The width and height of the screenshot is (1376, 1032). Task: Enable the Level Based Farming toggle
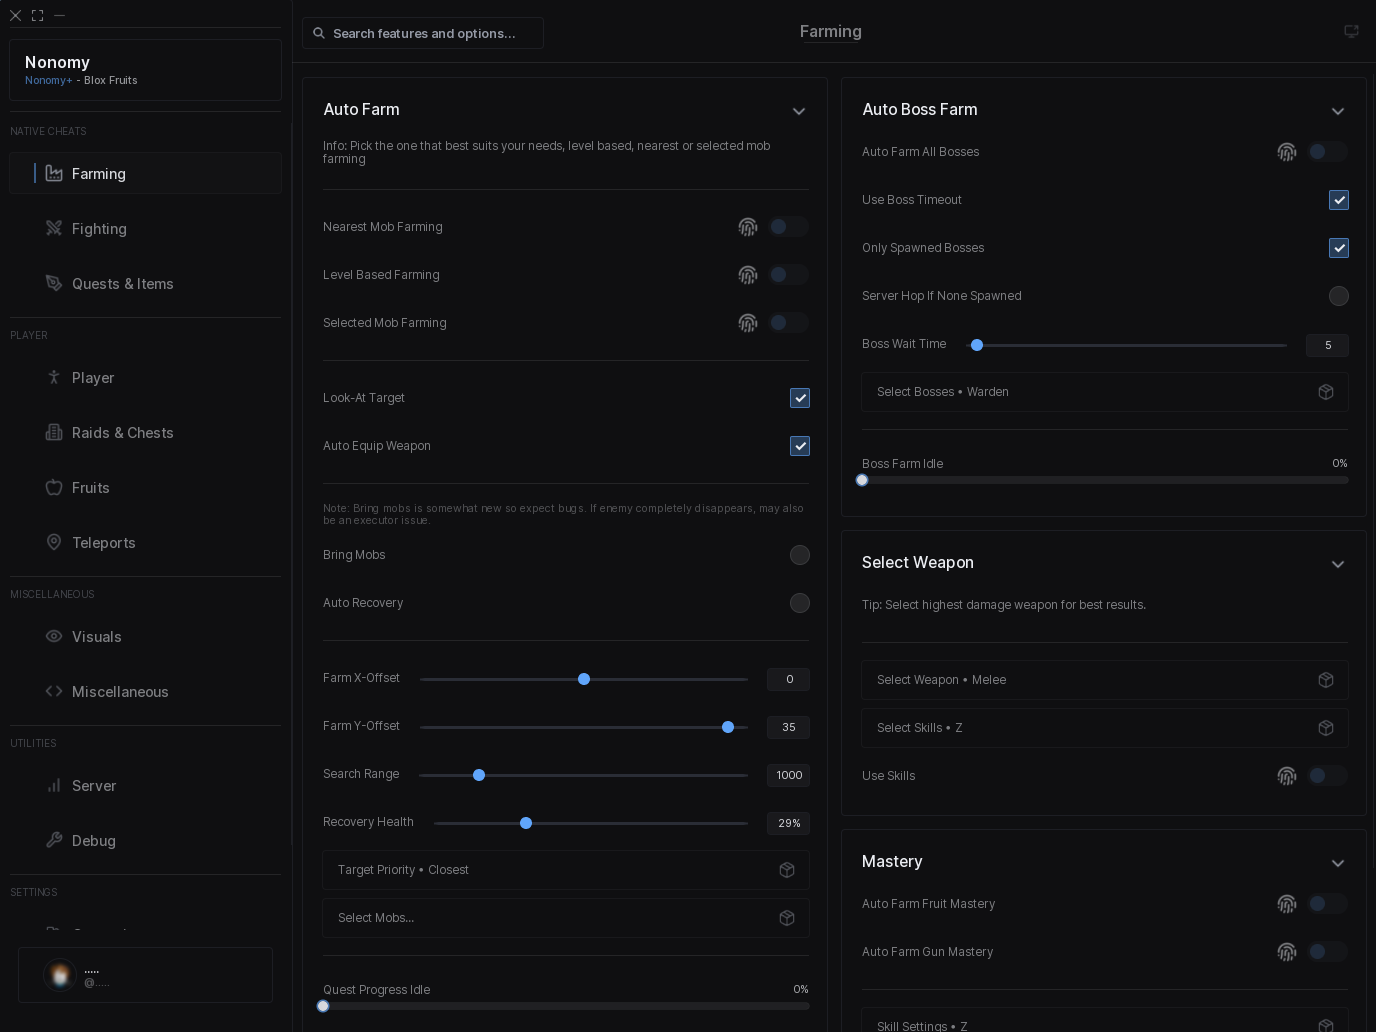click(788, 275)
